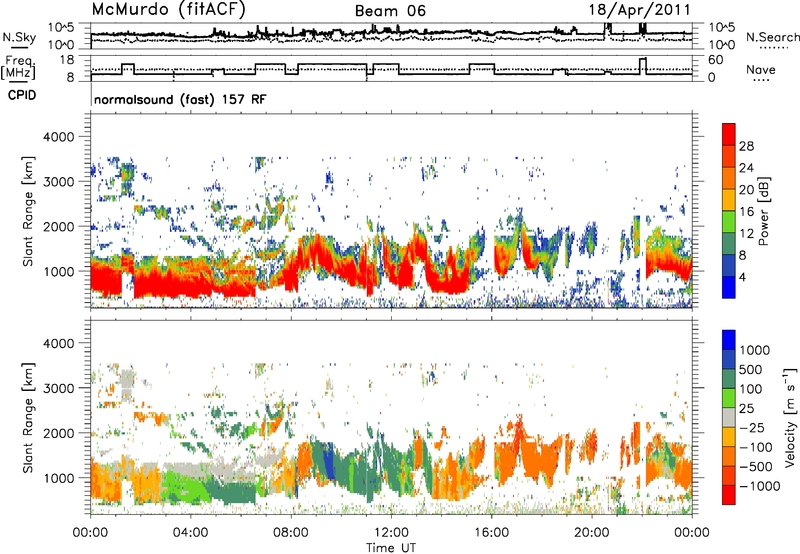Screen dimensions: 800x554
Task: Click the 'Nave' legend label
Action: 761,69
